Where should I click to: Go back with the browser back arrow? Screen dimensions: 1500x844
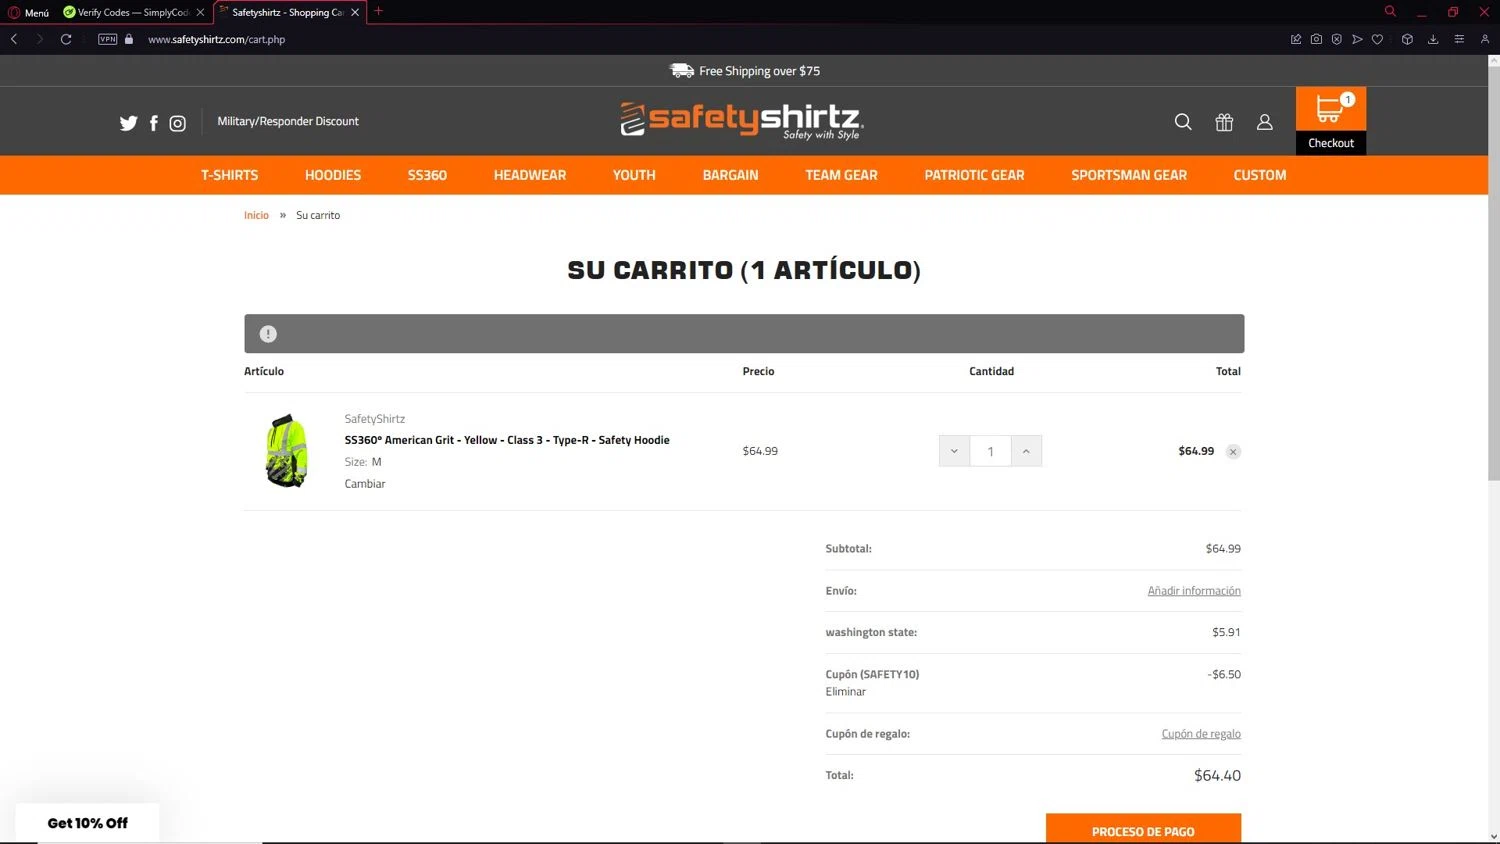pyautogui.click(x=14, y=39)
